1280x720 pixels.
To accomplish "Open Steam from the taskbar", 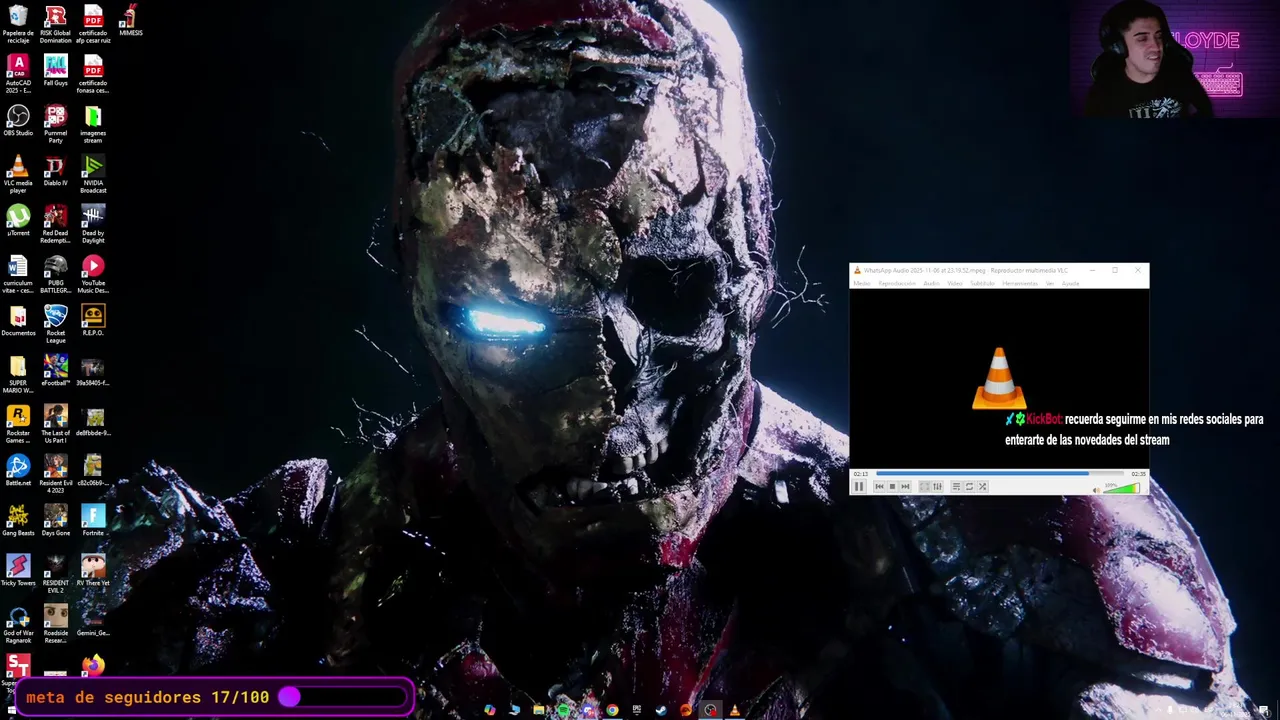I will pos(661,710).
